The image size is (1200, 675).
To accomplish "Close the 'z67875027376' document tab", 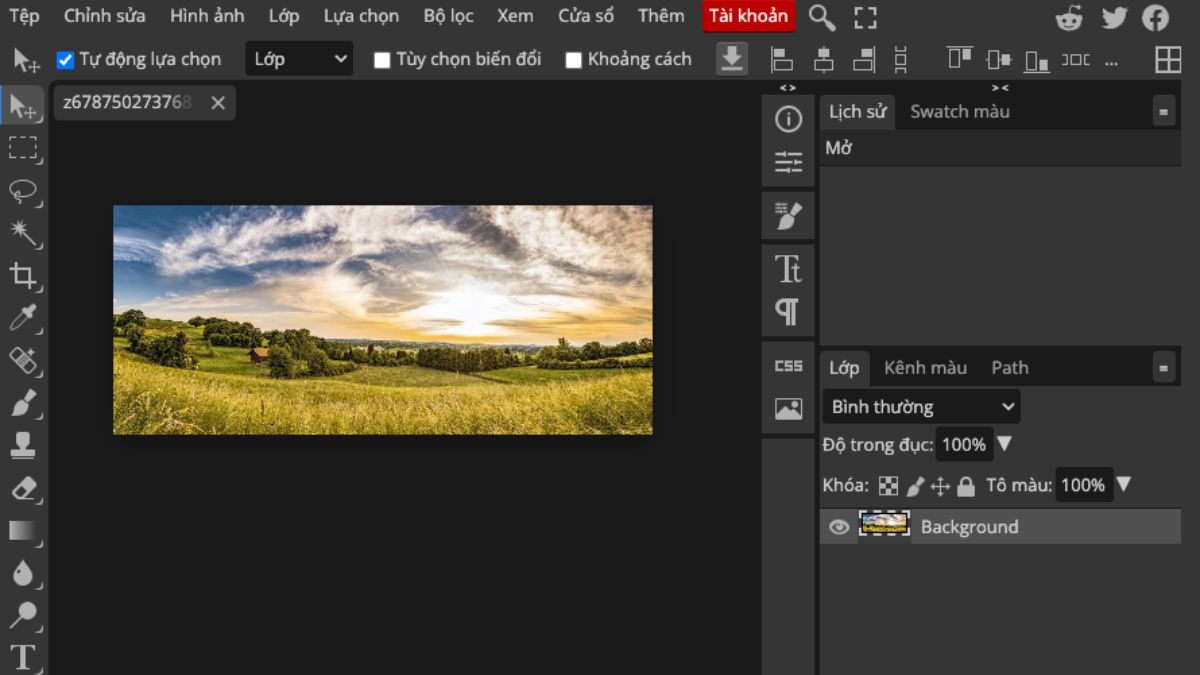I will point(218,103).
